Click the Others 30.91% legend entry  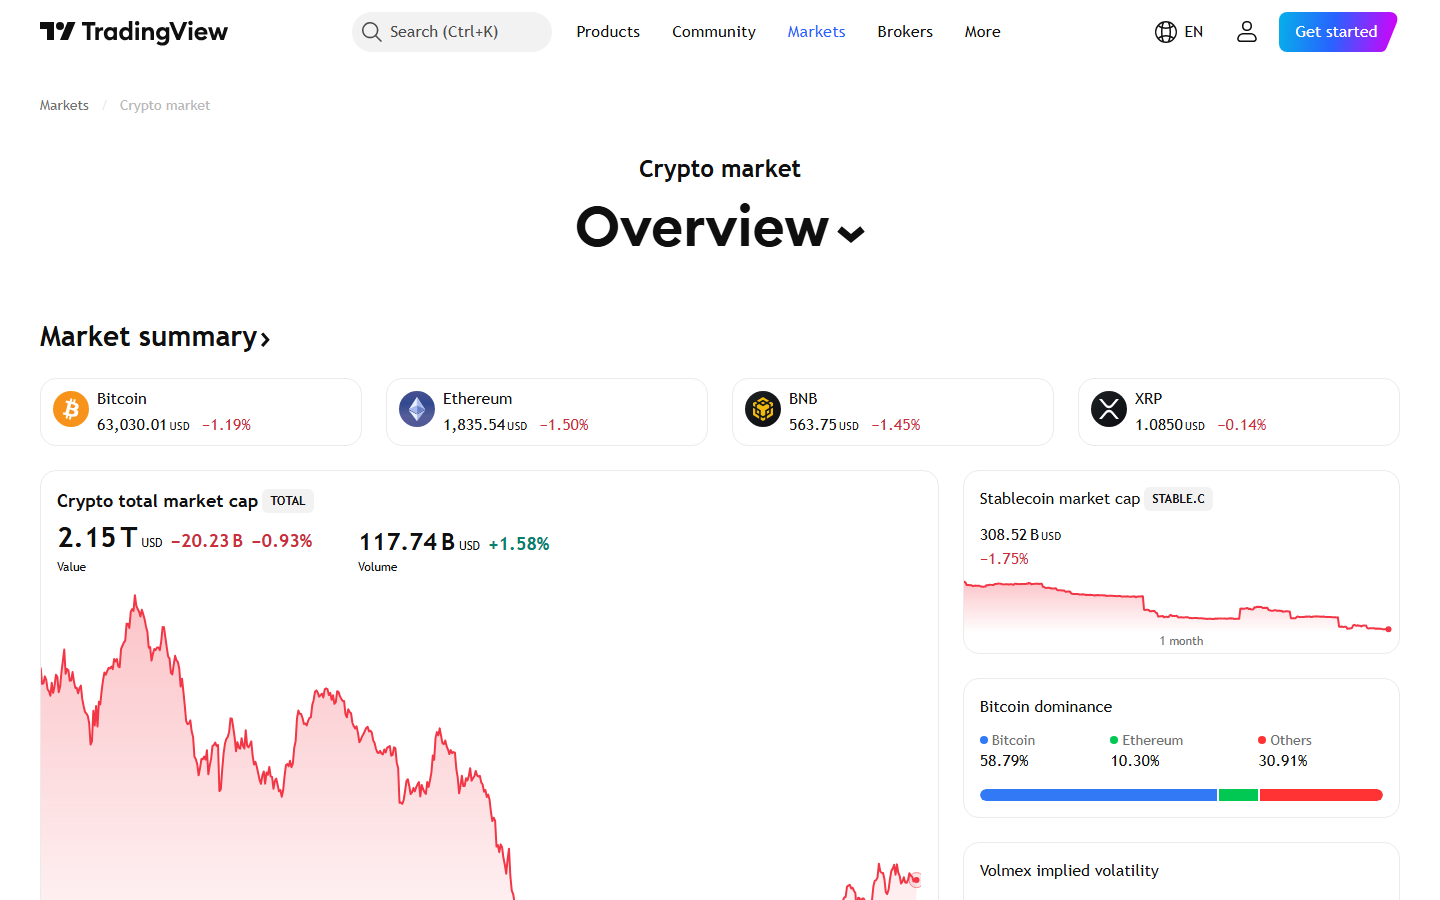[1285, 751]
